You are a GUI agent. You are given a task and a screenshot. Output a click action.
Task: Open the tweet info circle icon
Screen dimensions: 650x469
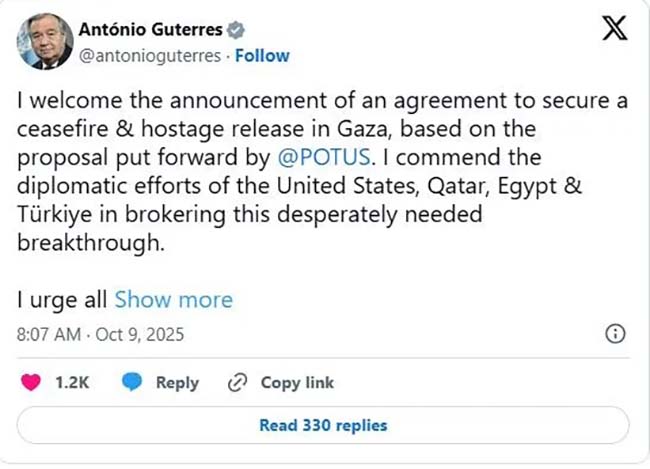616,333
